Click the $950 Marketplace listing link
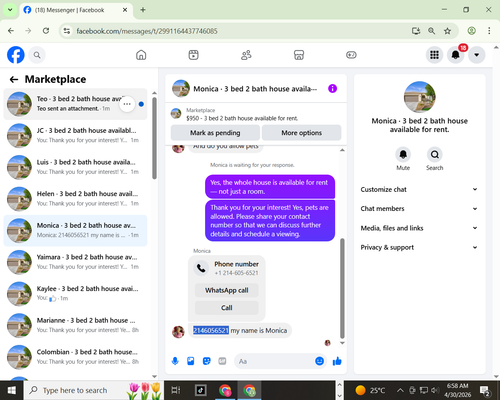The width and height of the screenshot is (500, 400). click(x=242, y=118)
